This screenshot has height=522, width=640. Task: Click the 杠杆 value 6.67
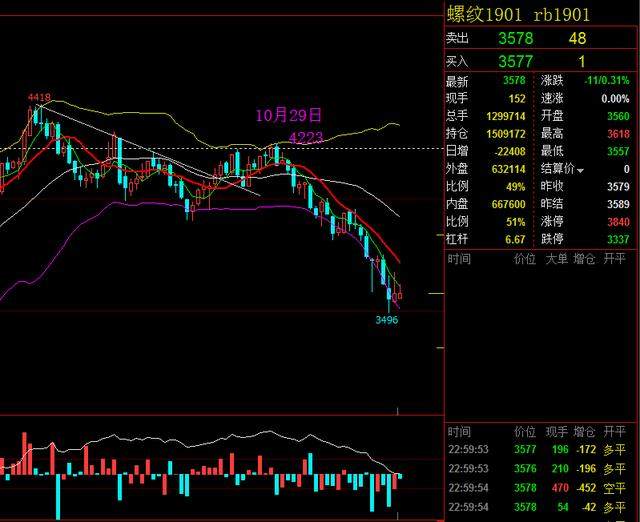coord(515,239)
